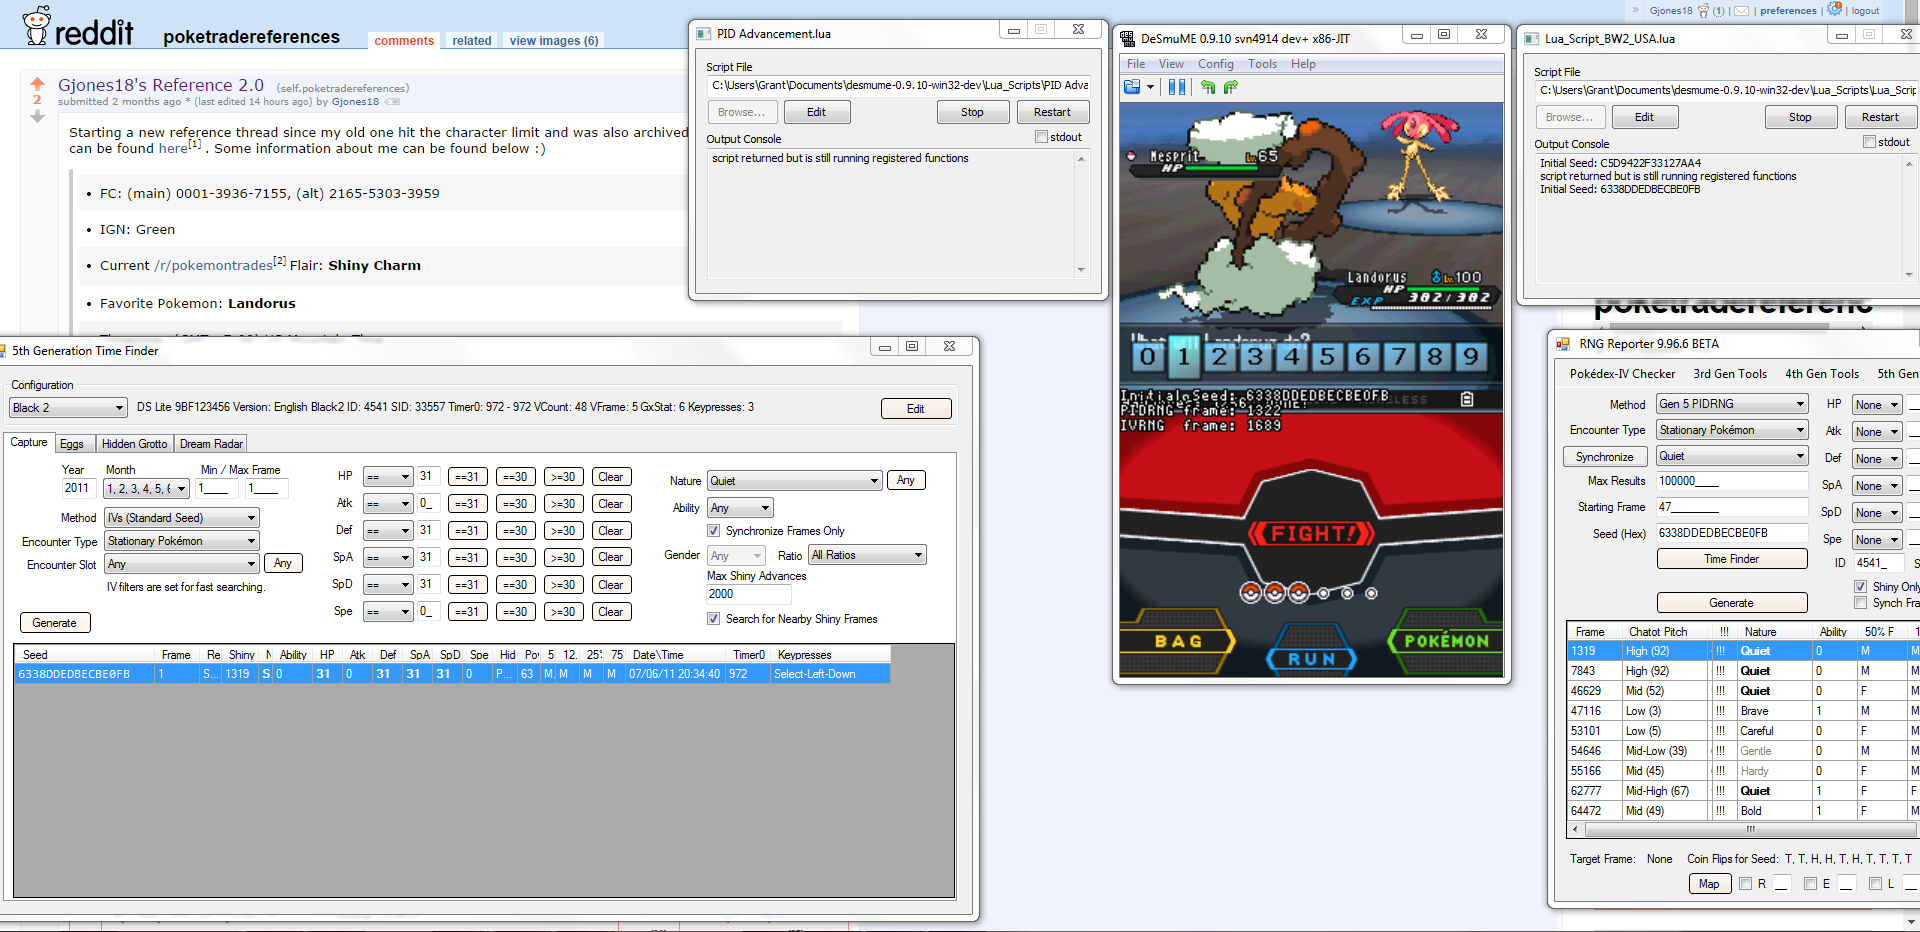Click the rotate left green arrow in DeSmuME
The image size is (1920, 932).
(x=1208, y=87)
